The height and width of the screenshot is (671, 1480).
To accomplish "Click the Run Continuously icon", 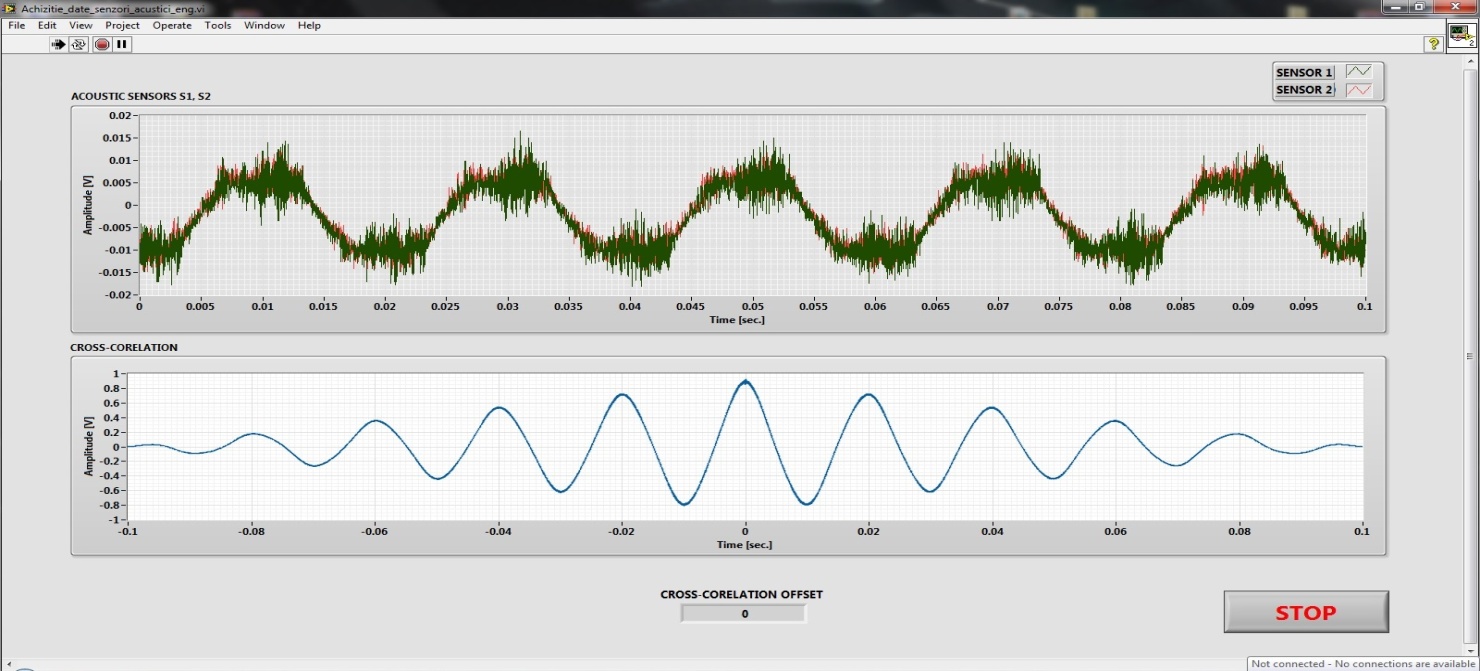I will [x=79, y=44].
